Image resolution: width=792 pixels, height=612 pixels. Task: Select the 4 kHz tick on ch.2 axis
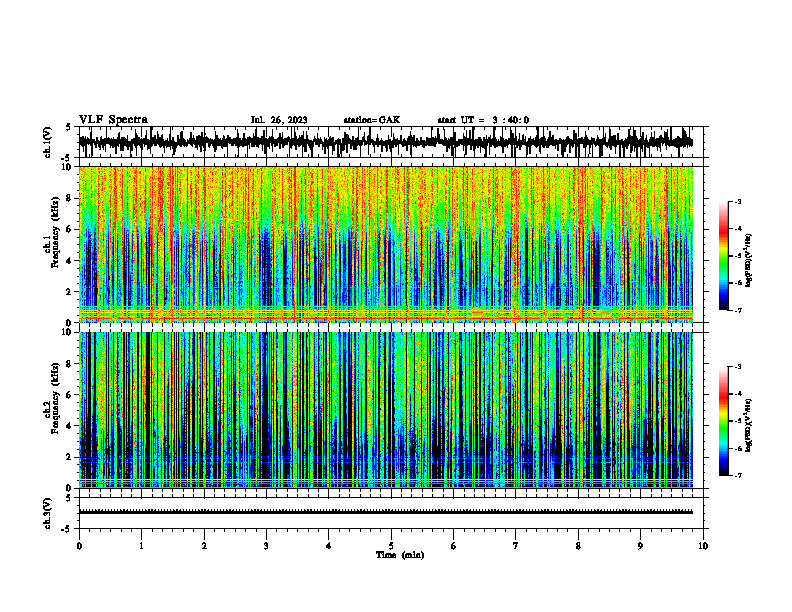coord(71,426)
